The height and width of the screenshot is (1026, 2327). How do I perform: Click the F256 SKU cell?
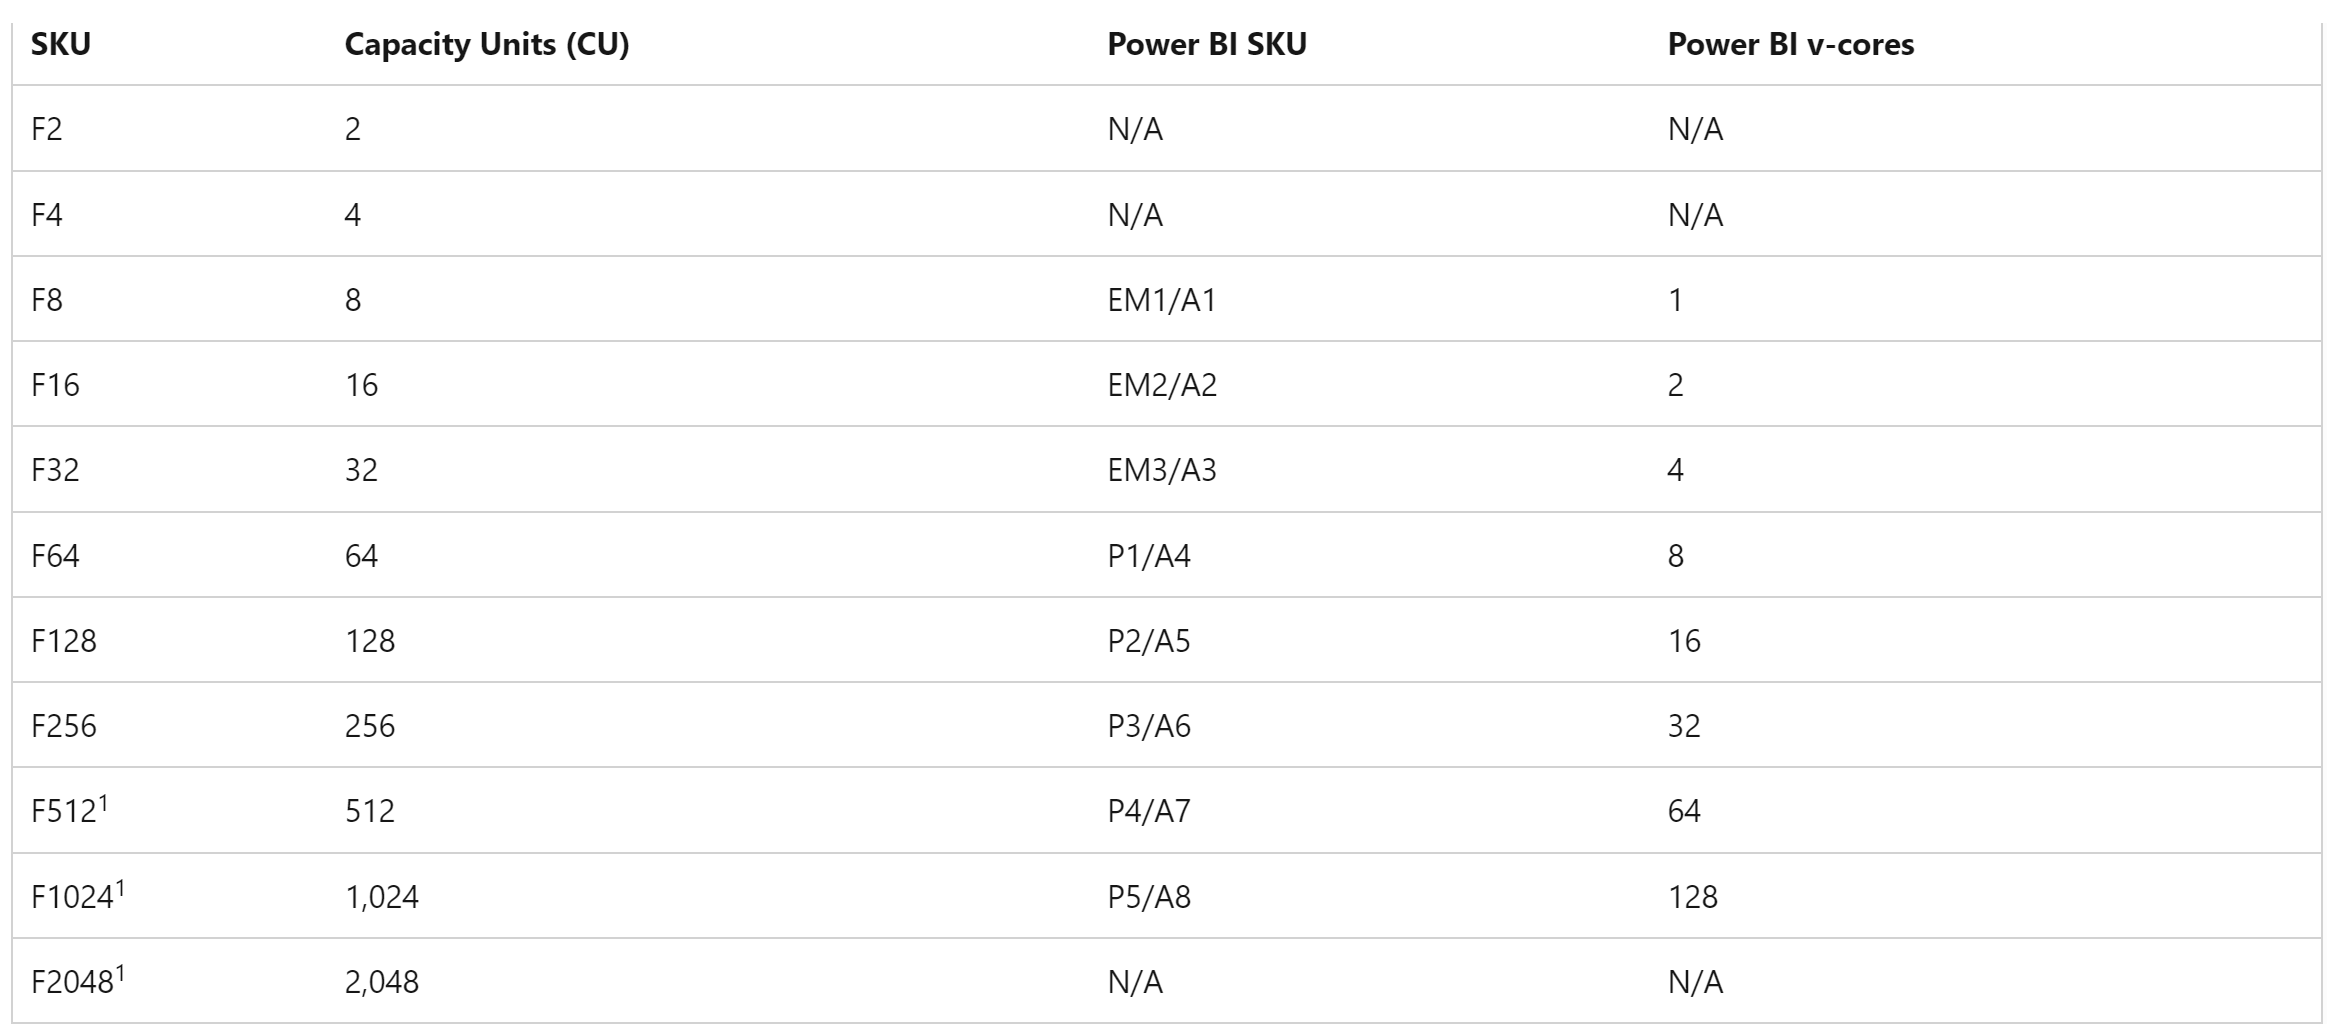[x=64, y=726]
